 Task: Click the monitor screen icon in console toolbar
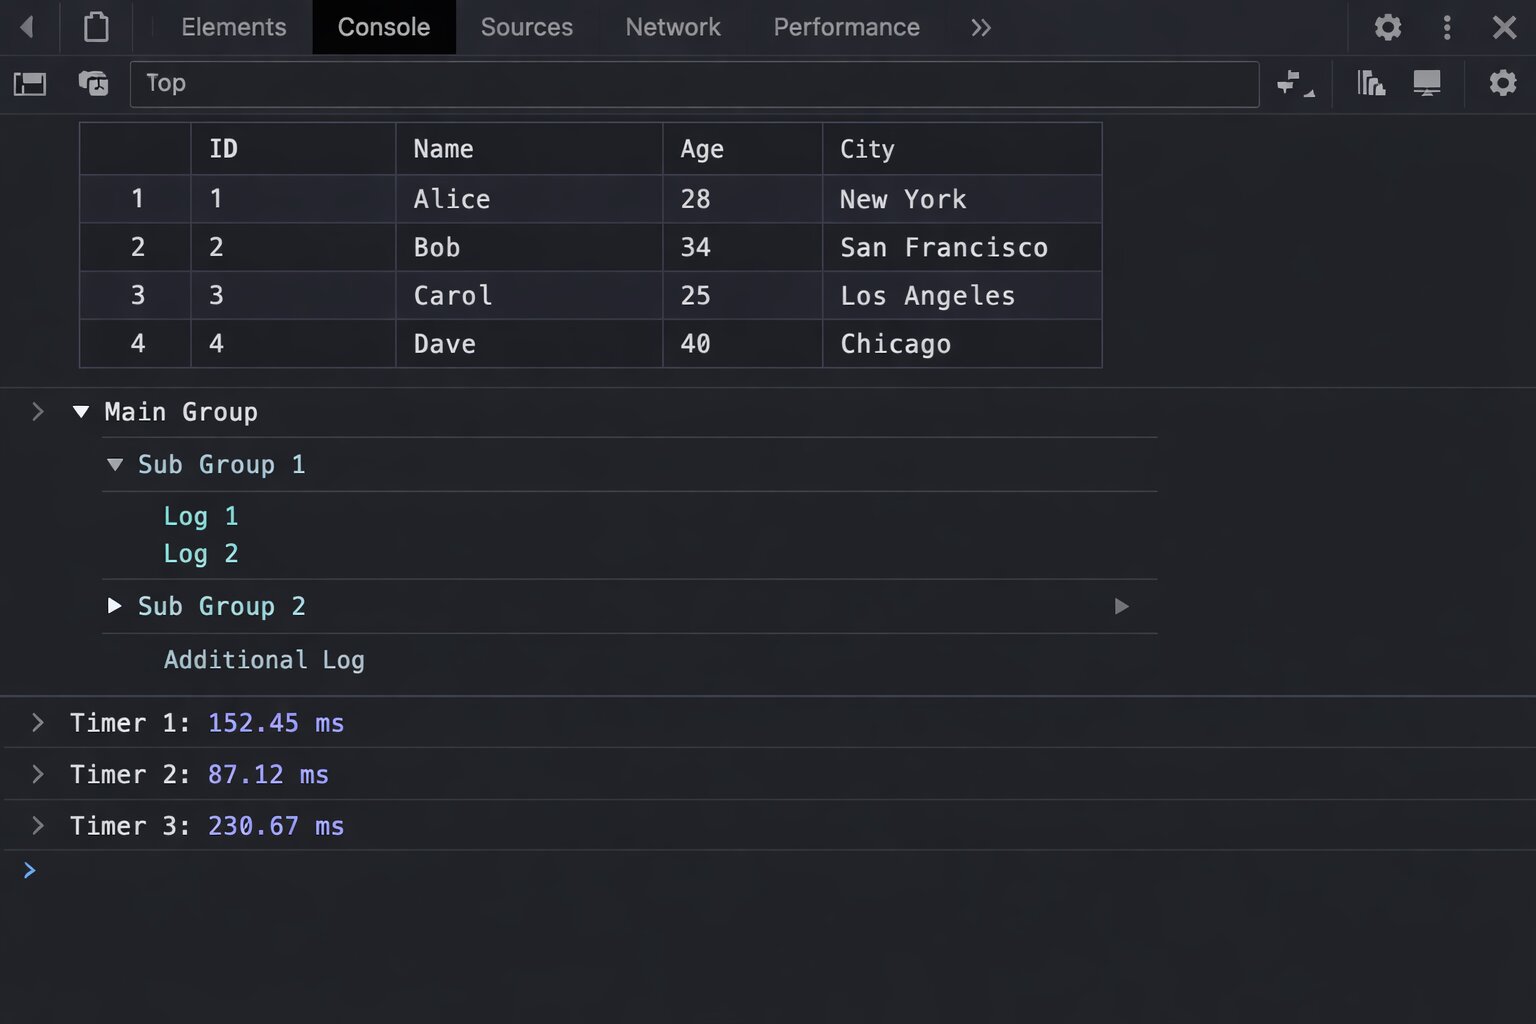pyautogui.click(x=1427, y=84)
